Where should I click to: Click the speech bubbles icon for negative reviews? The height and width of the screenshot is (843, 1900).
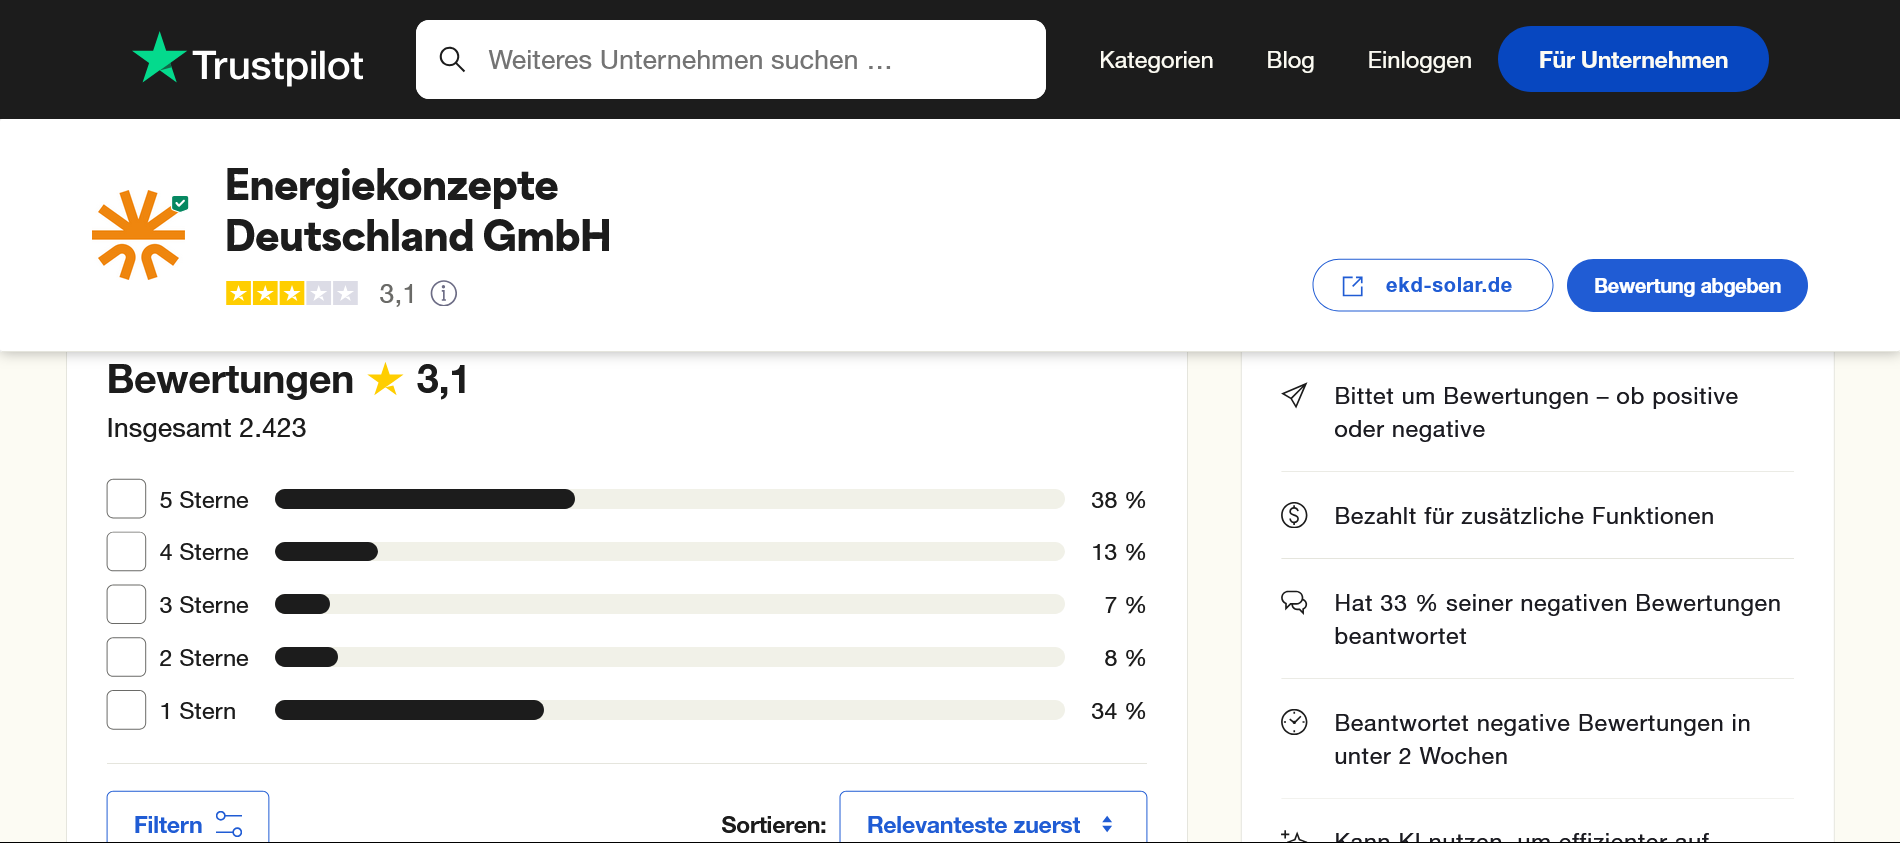coord(1294,603)
